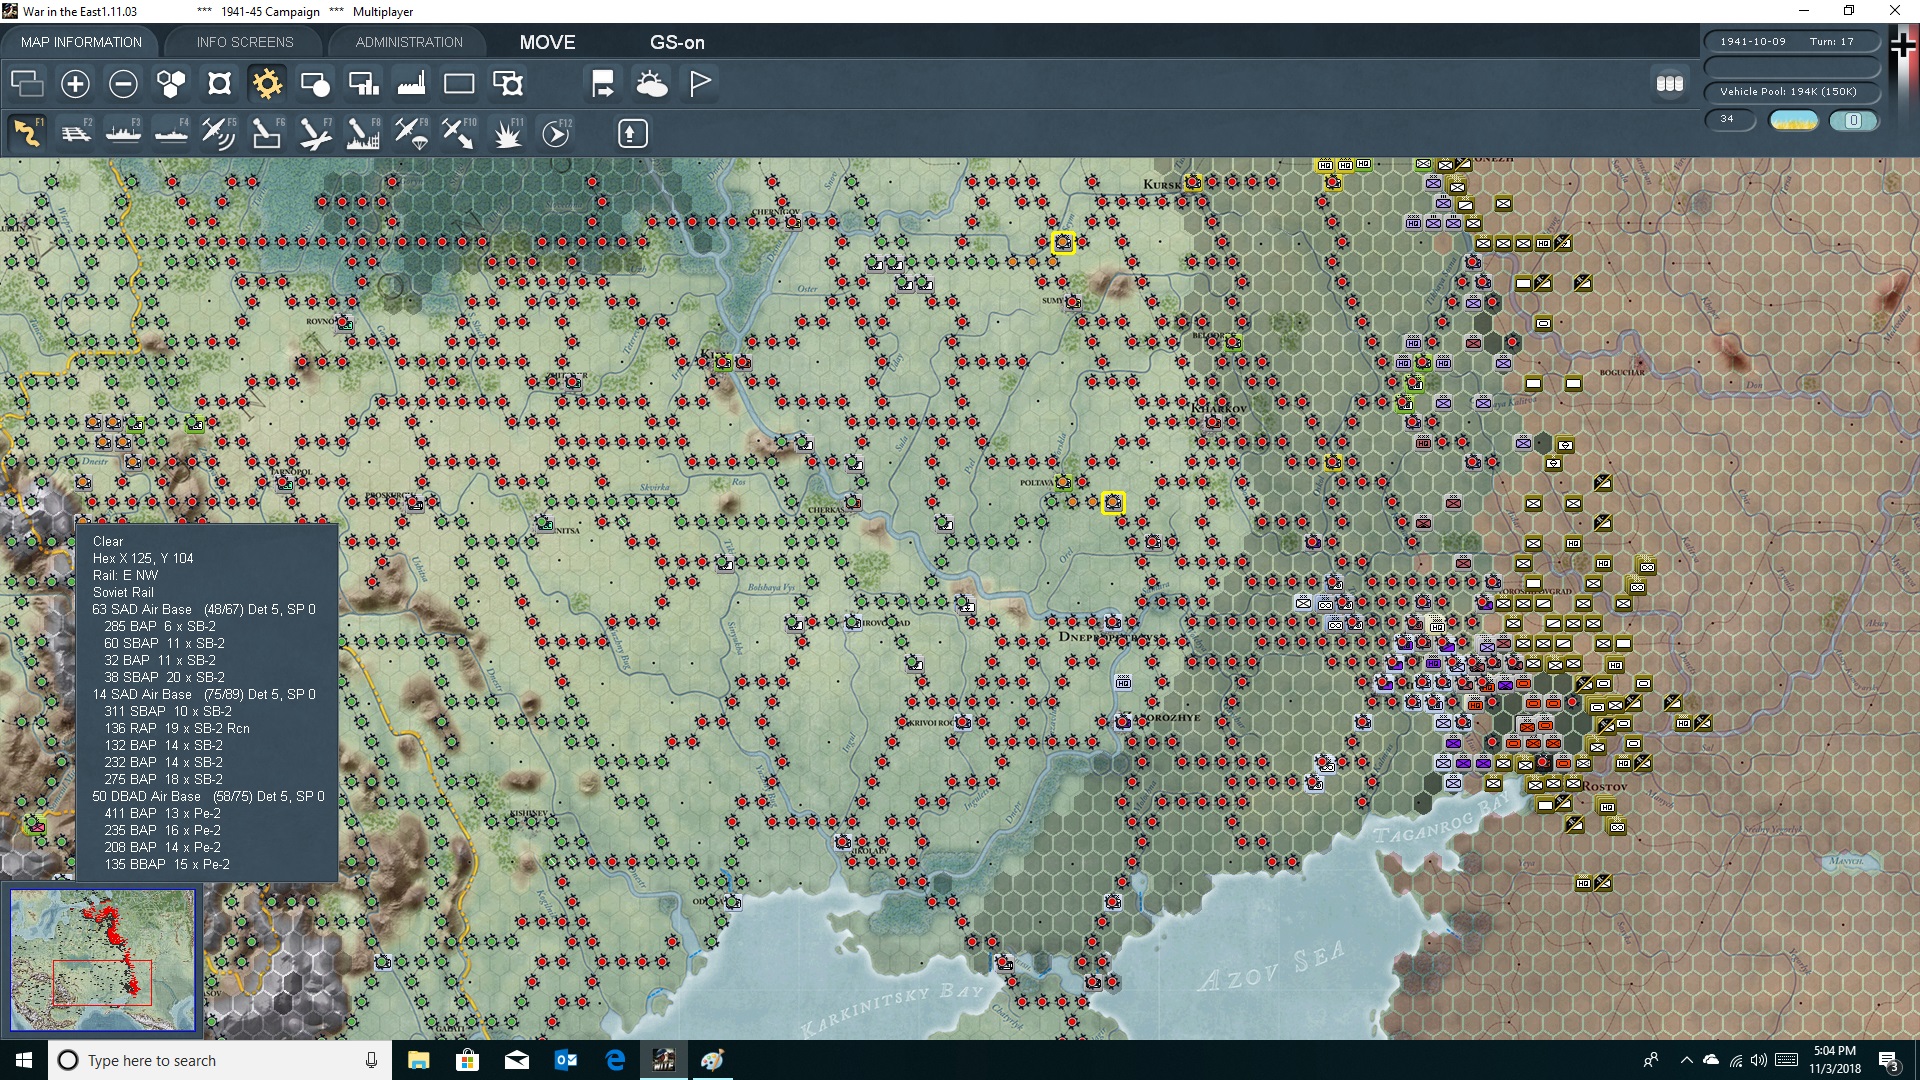Toggle the factory locations map icon
The width and height of the screenshot is (1920, 1080).
pos(411,83)
